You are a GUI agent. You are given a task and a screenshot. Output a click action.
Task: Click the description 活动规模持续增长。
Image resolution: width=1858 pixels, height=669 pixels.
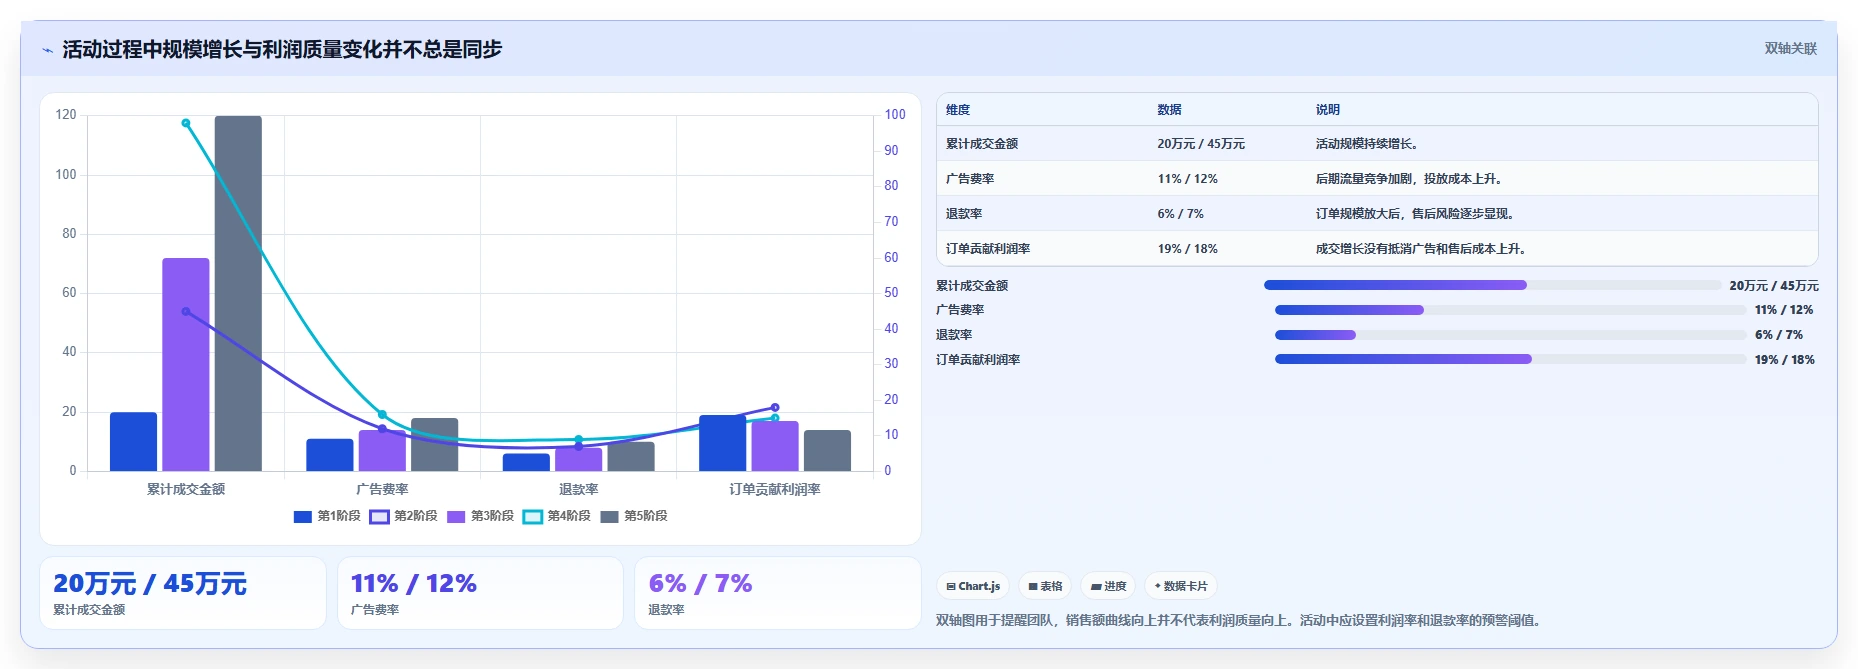(1367, 144)
